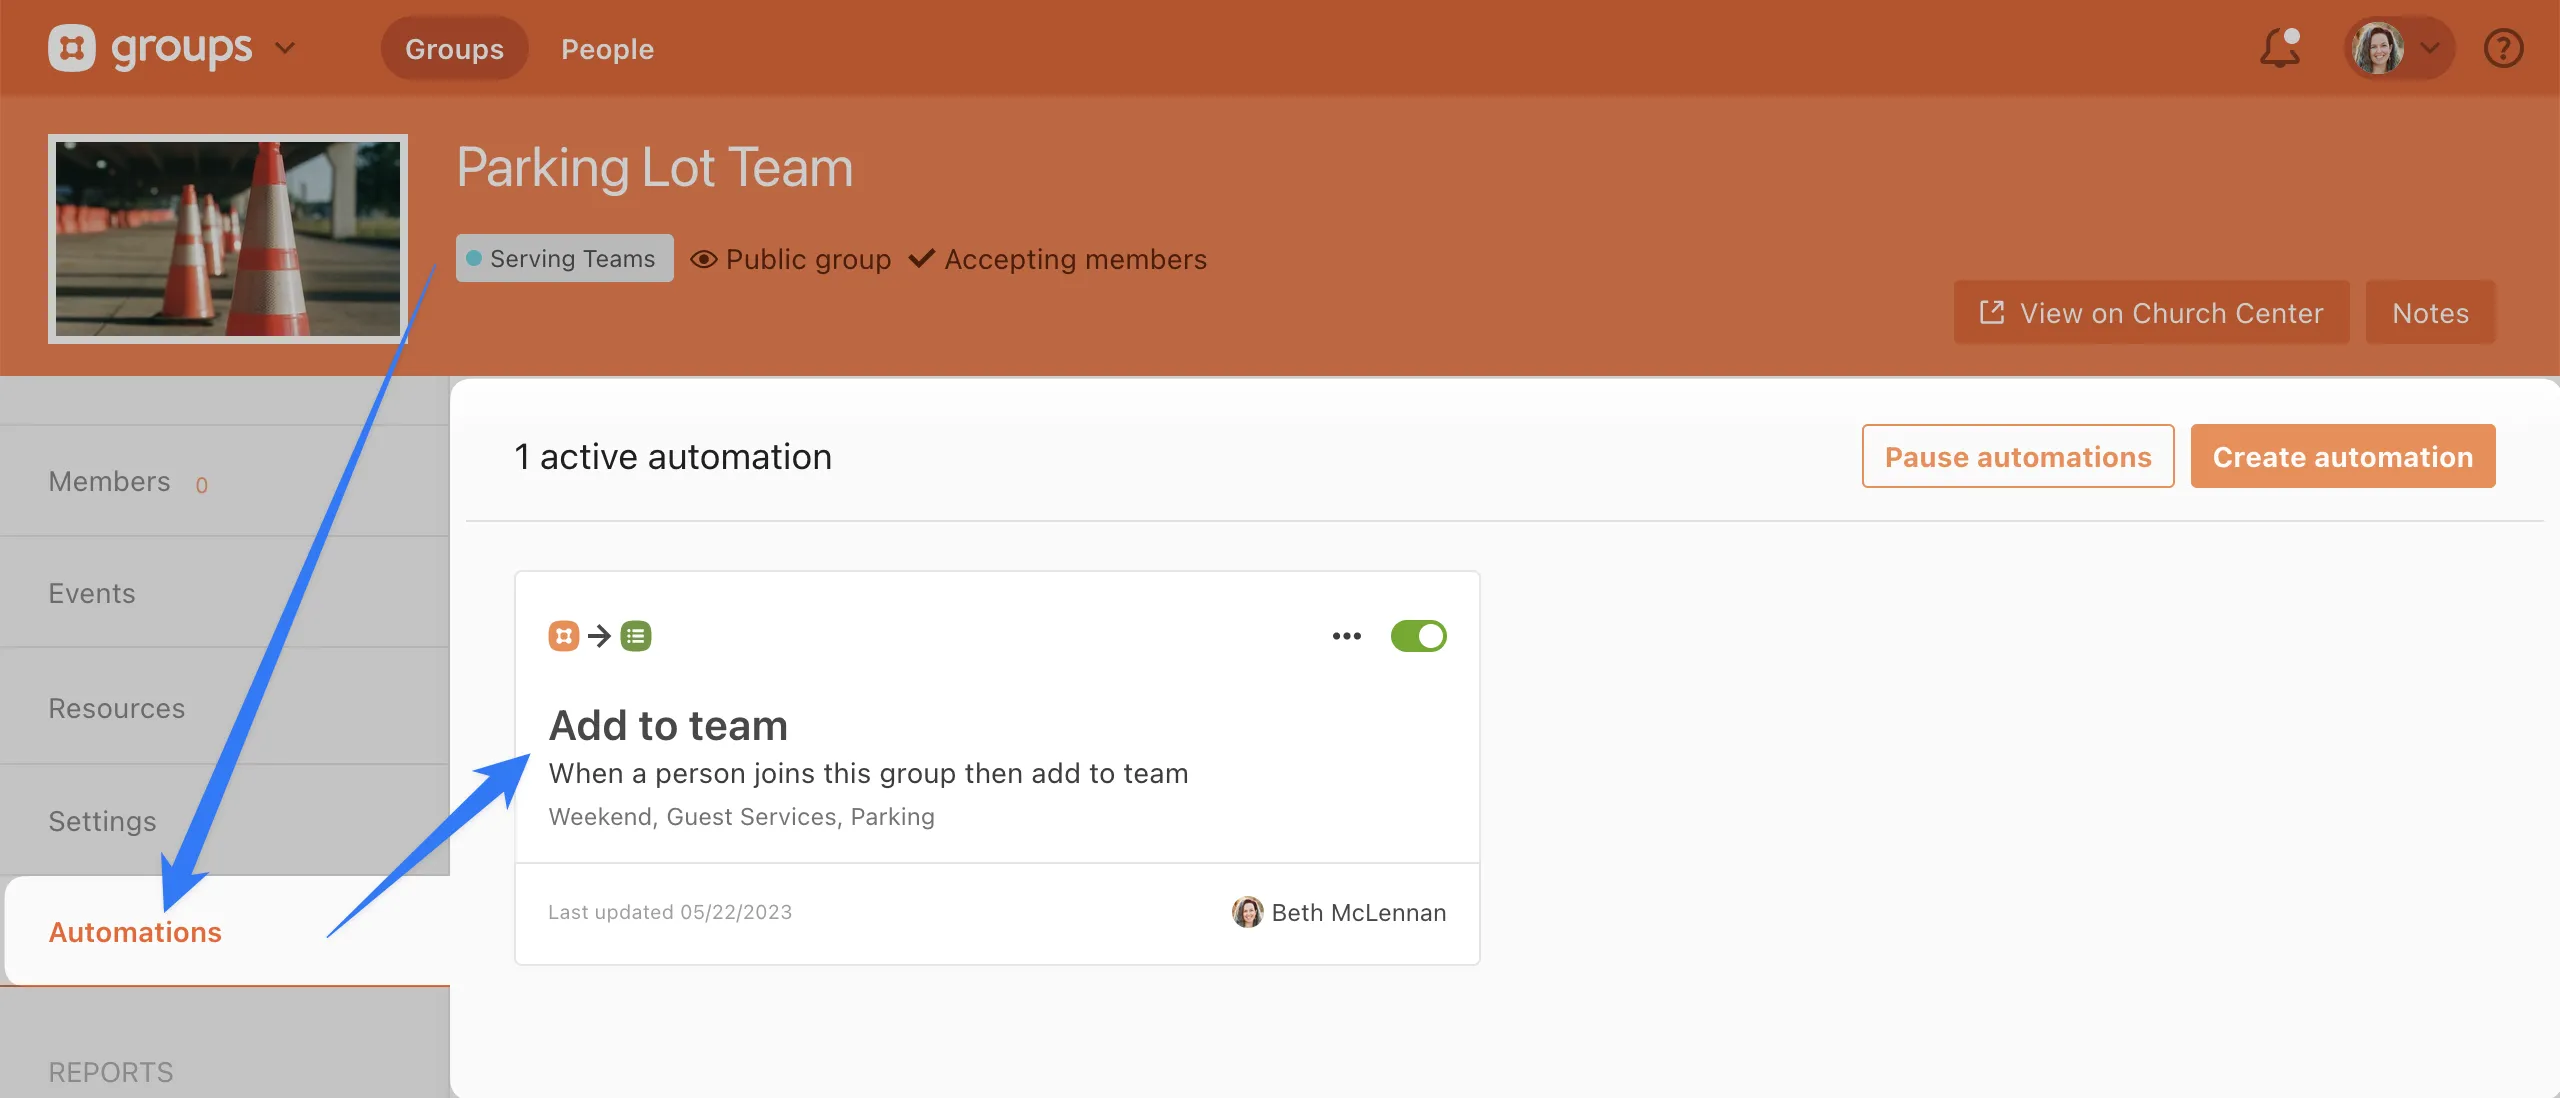2560x1098 pixels.
Task: Open the Notes button
Action: [2430, 313]
